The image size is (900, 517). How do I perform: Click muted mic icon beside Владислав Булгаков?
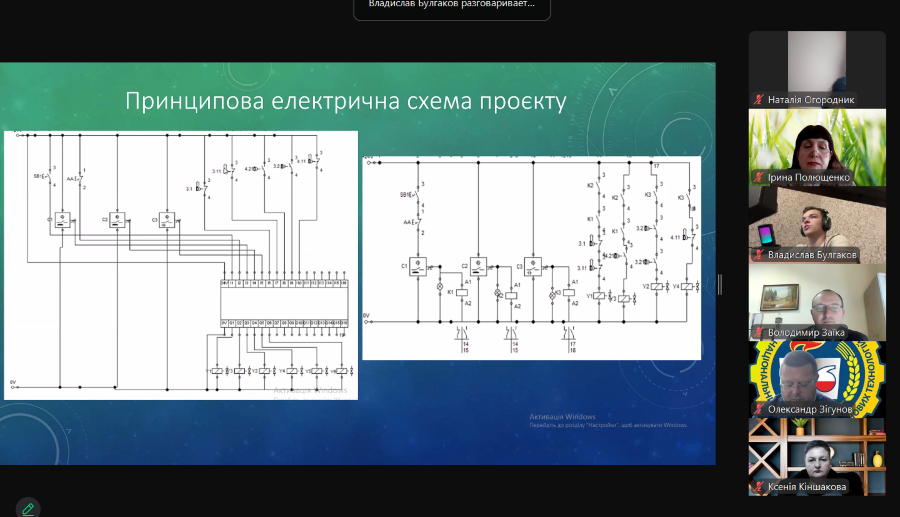(759, 255)
